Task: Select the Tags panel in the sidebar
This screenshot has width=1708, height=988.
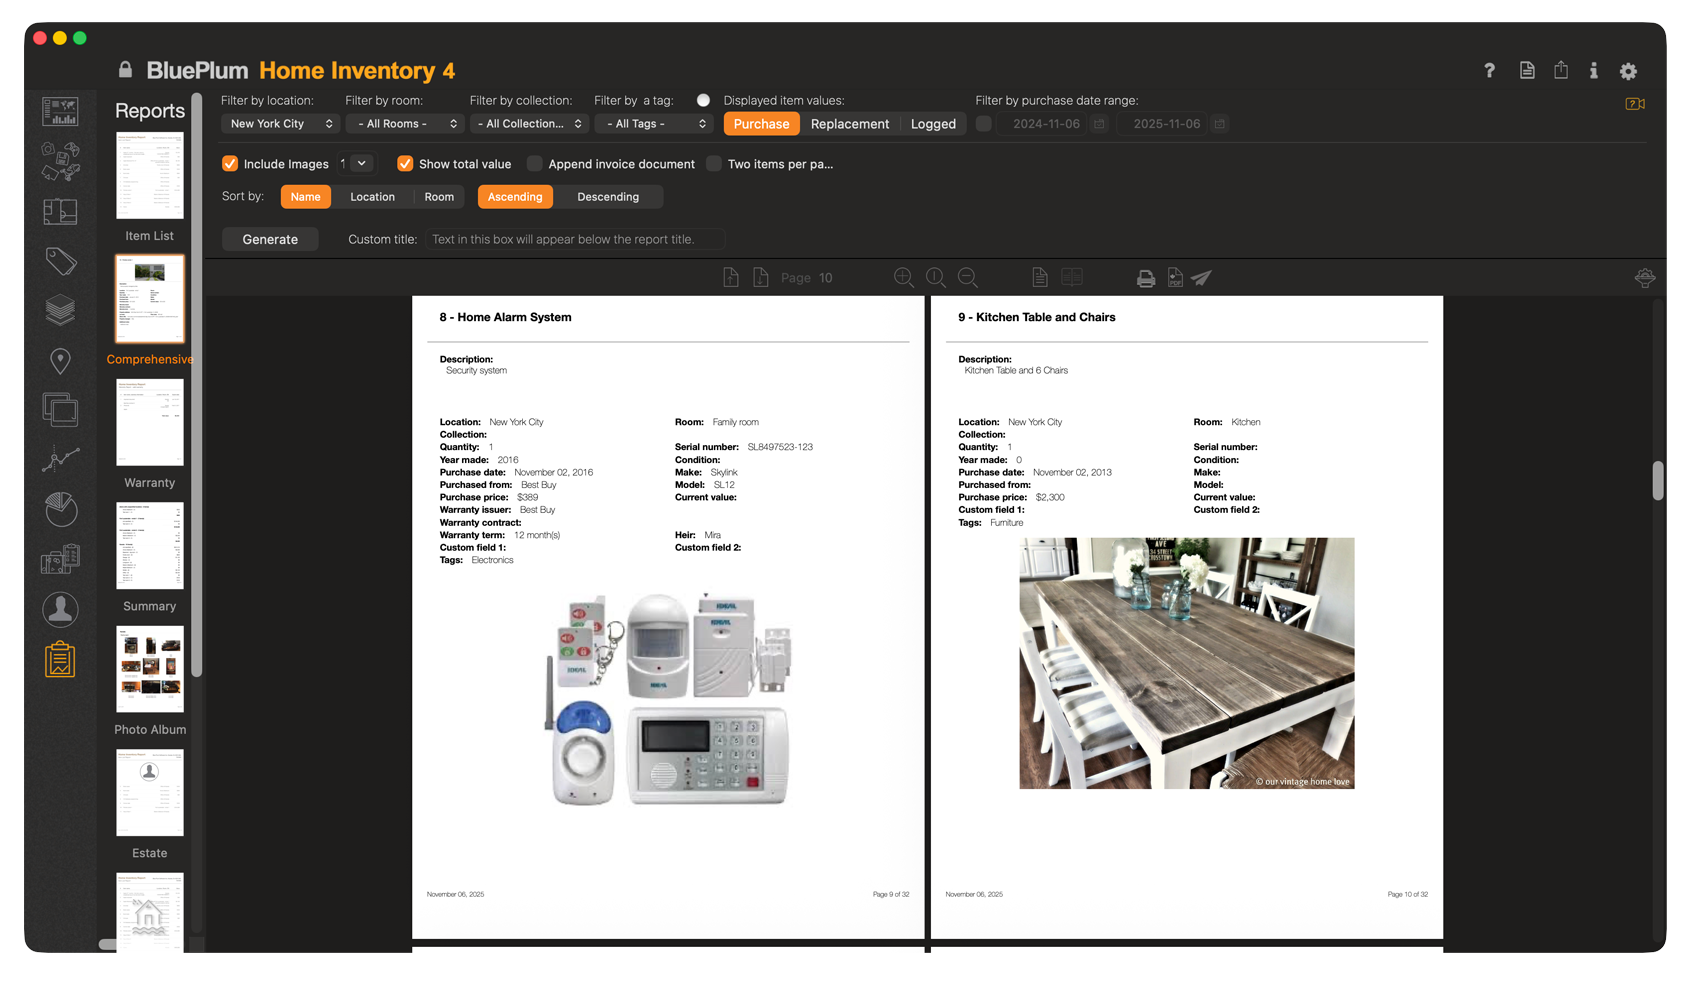Action: pos(60,260)
